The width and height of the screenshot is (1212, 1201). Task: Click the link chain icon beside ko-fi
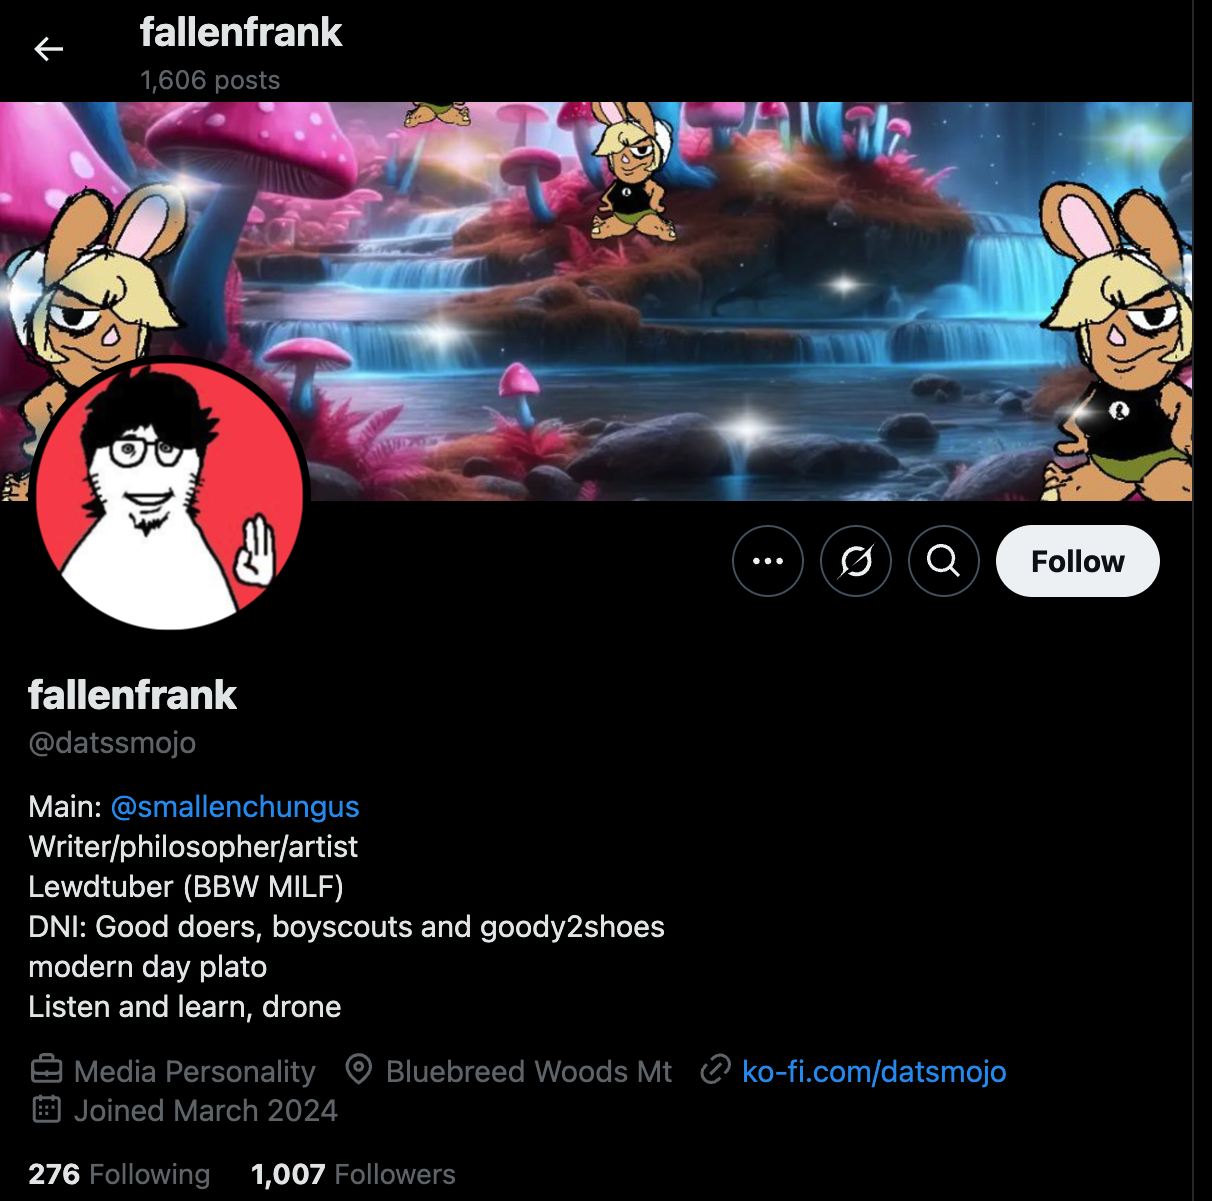(x=715, y=1070)
